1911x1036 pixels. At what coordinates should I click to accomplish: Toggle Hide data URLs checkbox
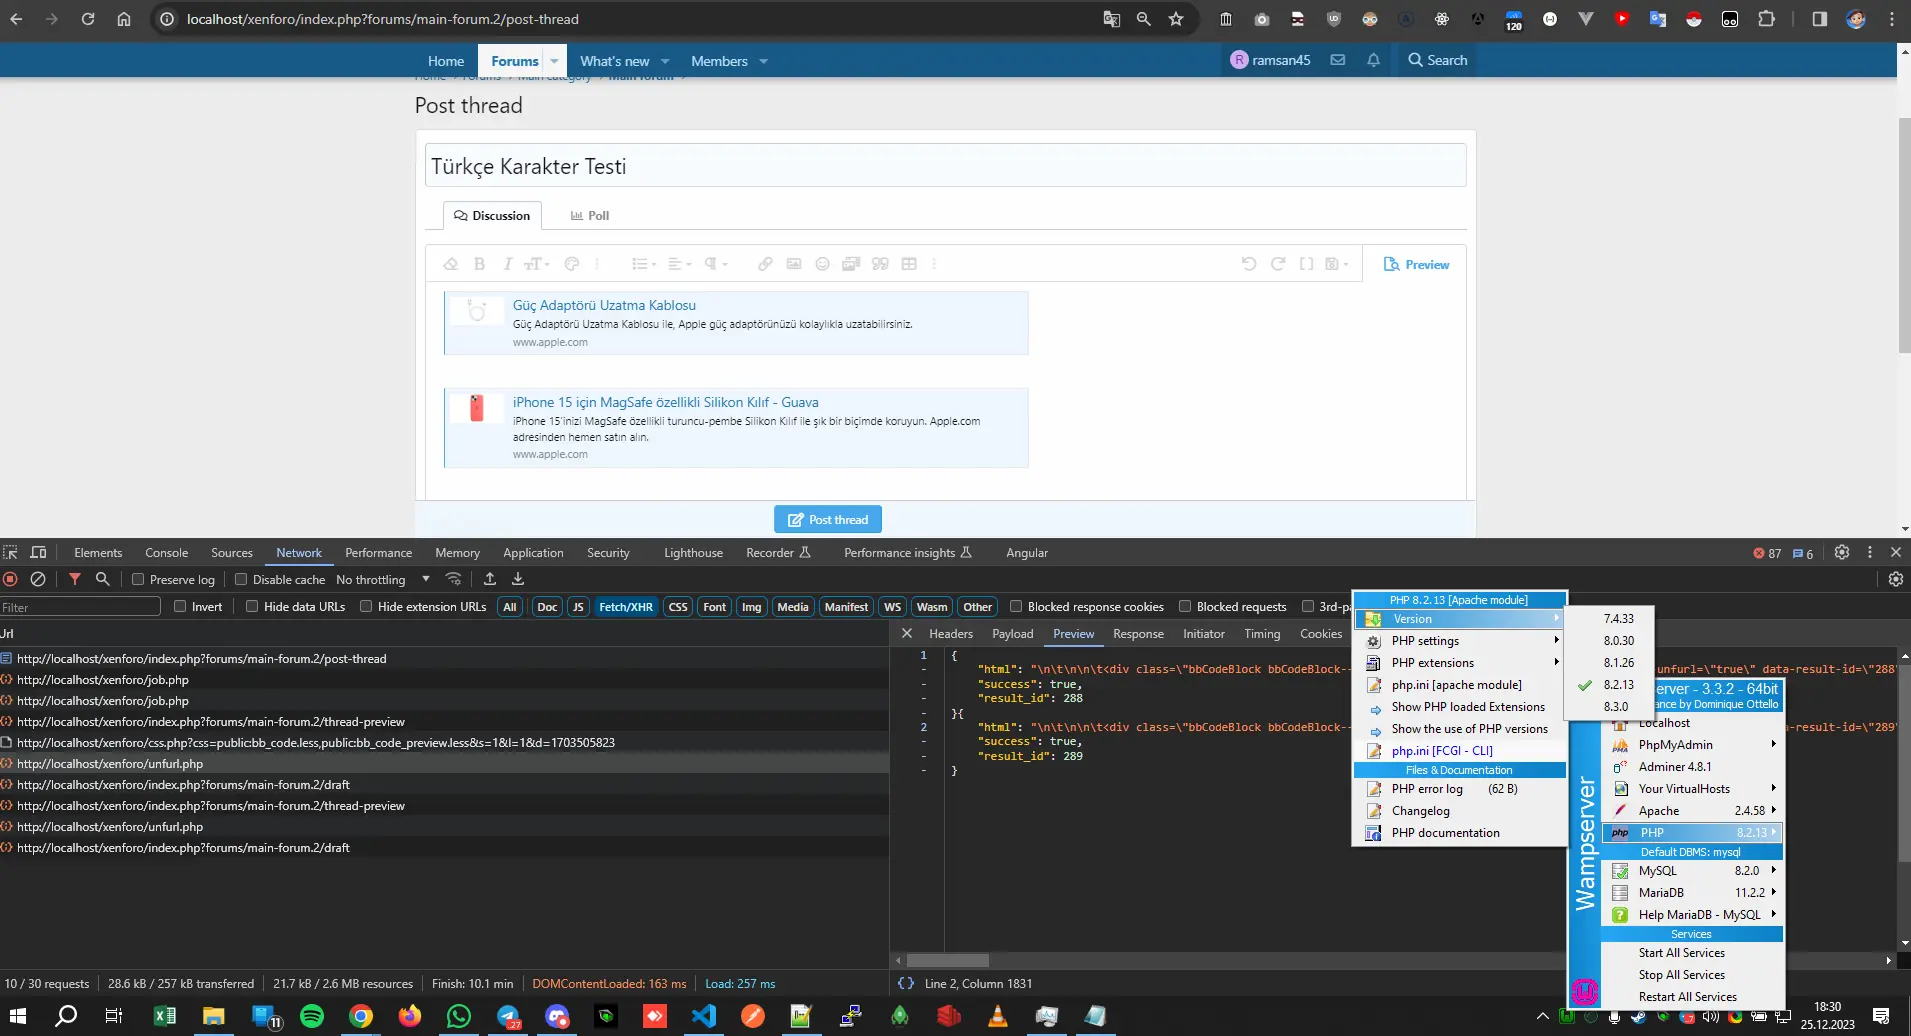coord(252,606)
